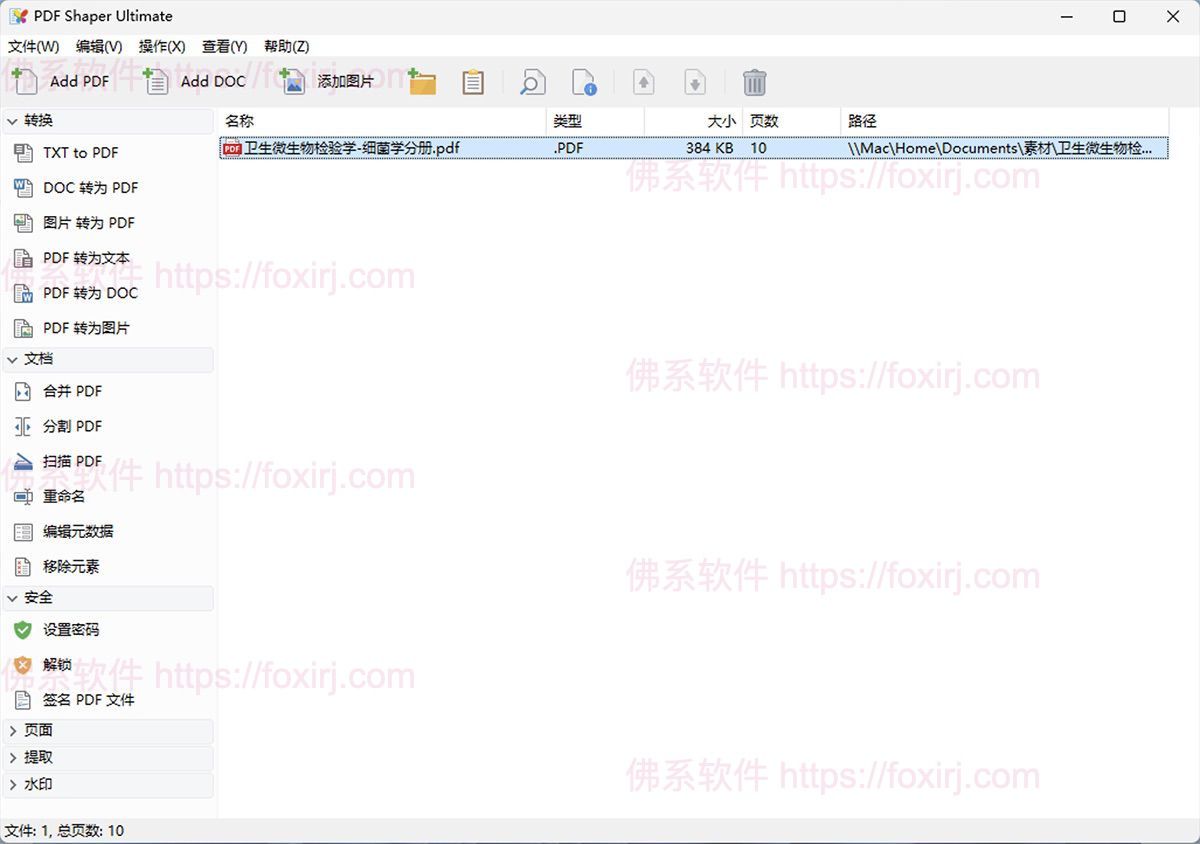Expand the 水印 section

pyautogui.click(x=42, y=784)
